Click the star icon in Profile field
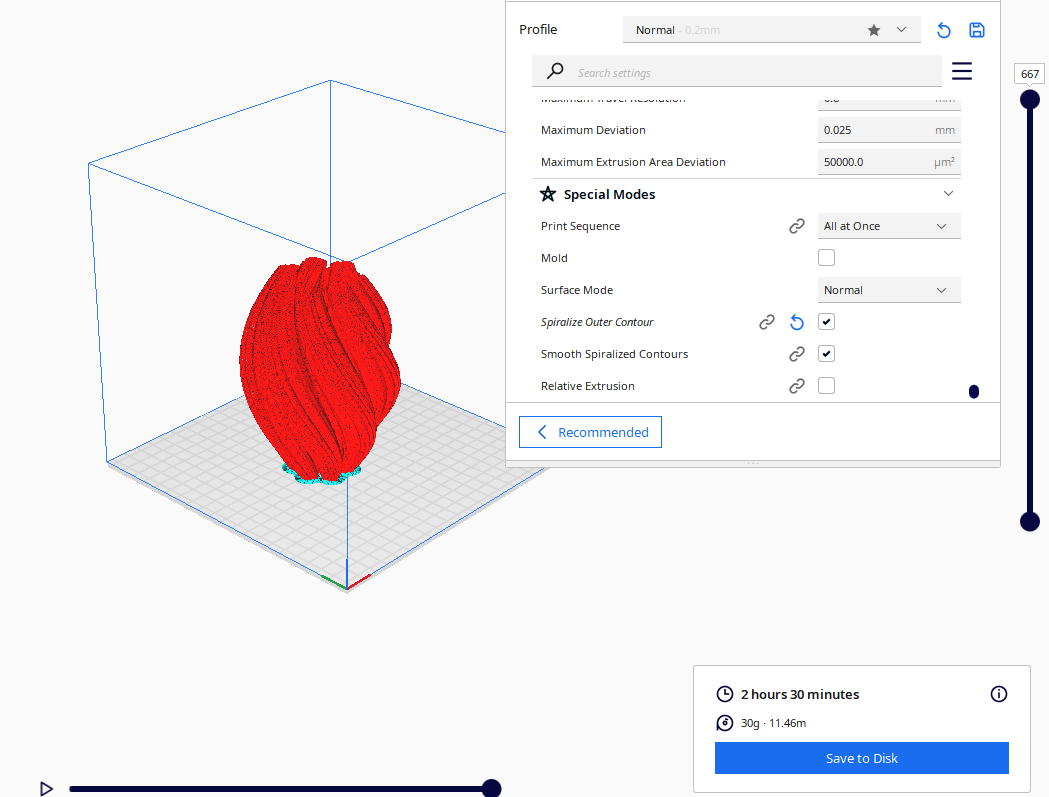1049x797 pixels. [x=874, y=30]
